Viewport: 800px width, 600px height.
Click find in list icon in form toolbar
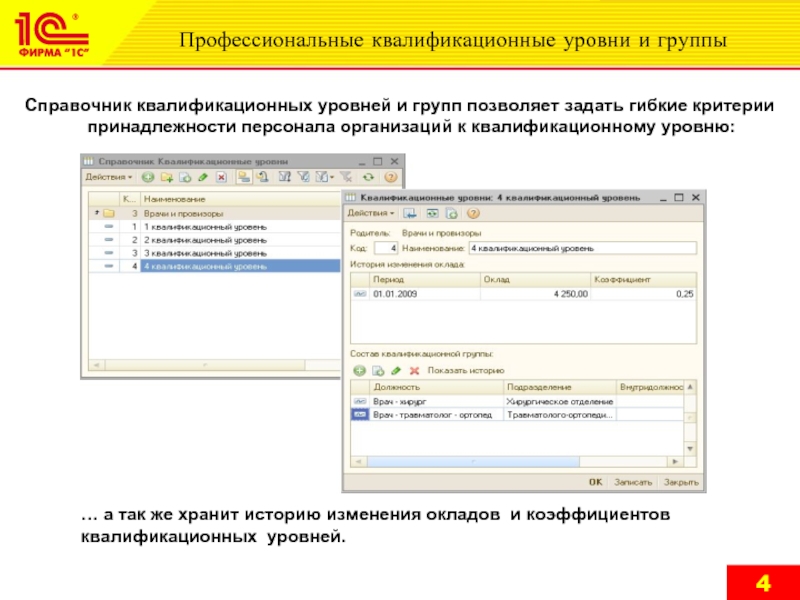410,214
